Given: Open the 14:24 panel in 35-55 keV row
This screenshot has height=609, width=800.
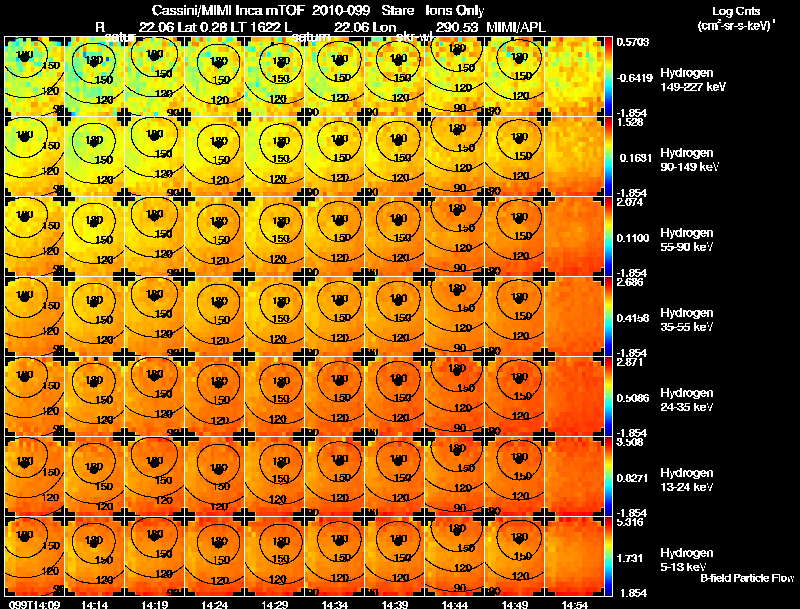Looking at the screenshot, I should pyautogui.click(x=214, y=316).
